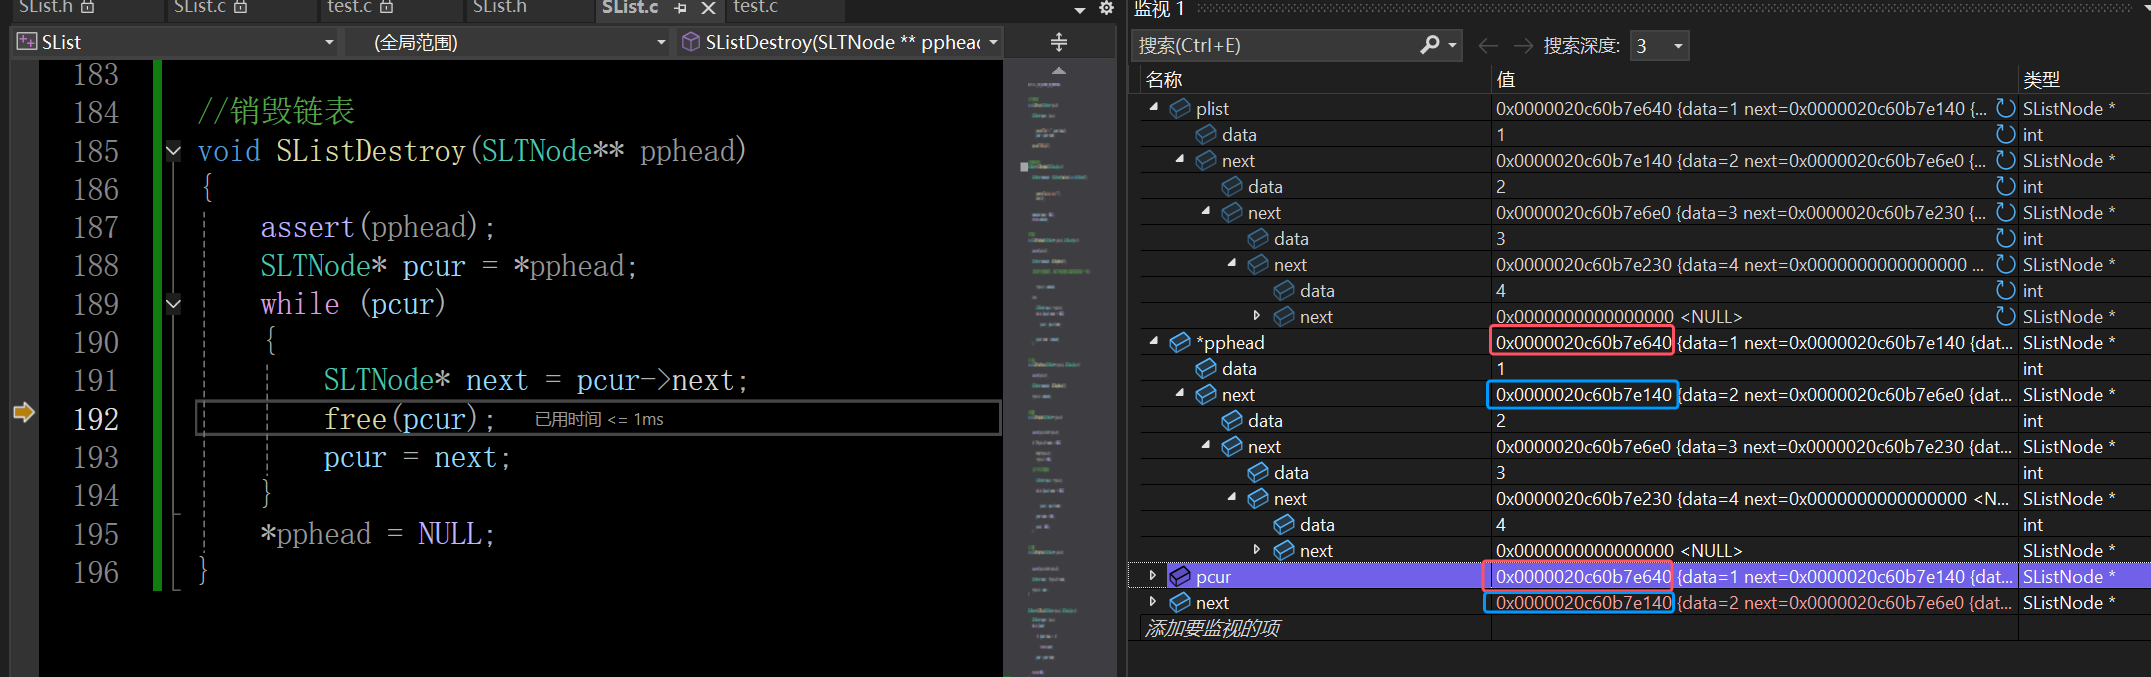Open the 搜索深度 depth combo box
Image resolution: width=2151 pixels, height=677 pixels.
(1659, 45)
